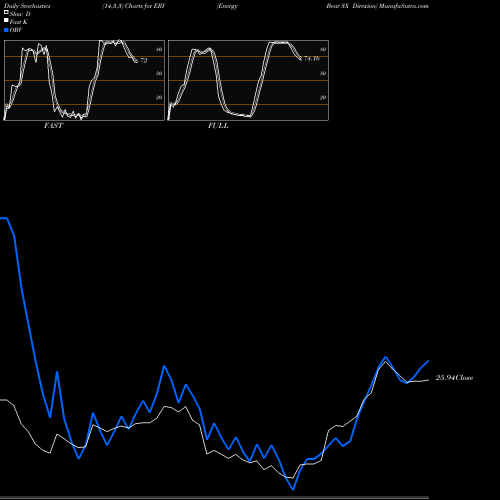
Task: Click the 80 level label in FULL chart
Action: [x=323, y=49]
